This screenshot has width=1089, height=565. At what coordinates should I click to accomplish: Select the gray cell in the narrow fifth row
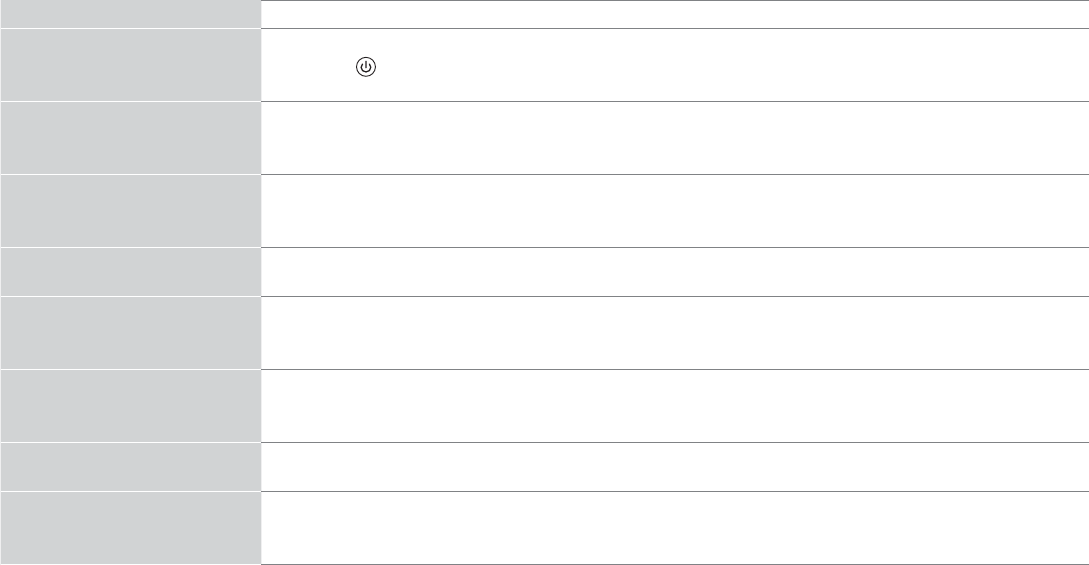pos(130,272)
